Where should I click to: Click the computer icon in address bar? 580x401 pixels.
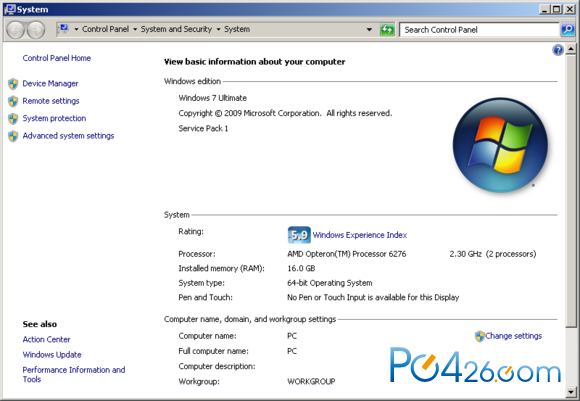click(x=64, y=28)
